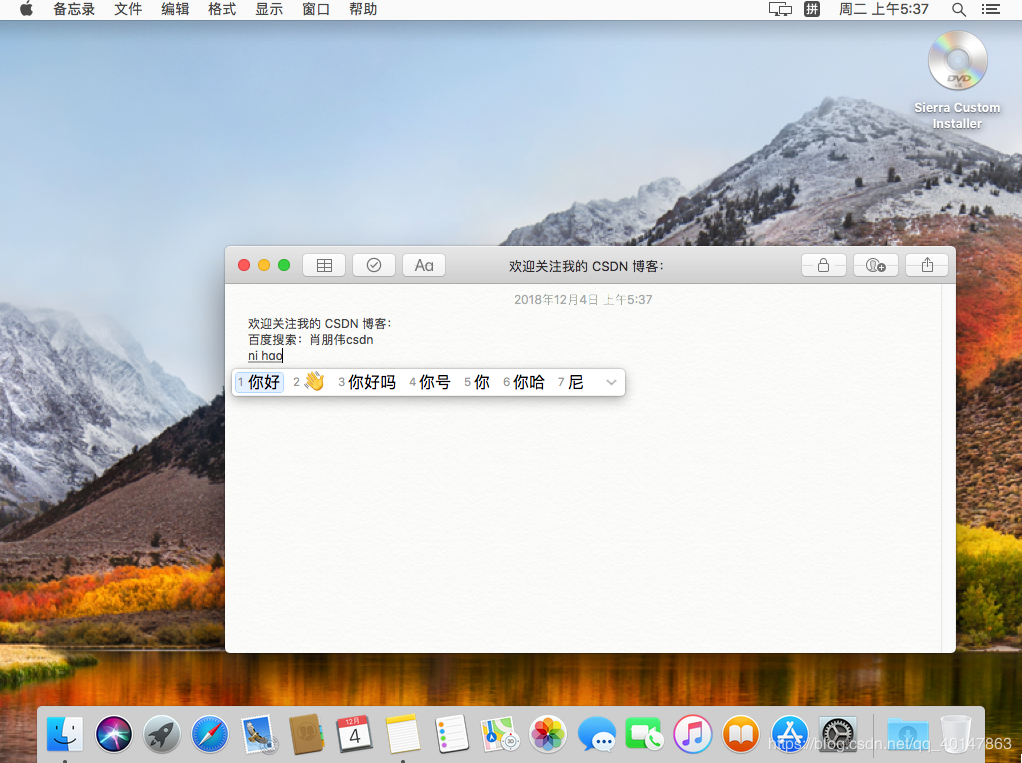Choose candidate 1 你好
This screenshot has height=763, width=1022.
[260, 382]
